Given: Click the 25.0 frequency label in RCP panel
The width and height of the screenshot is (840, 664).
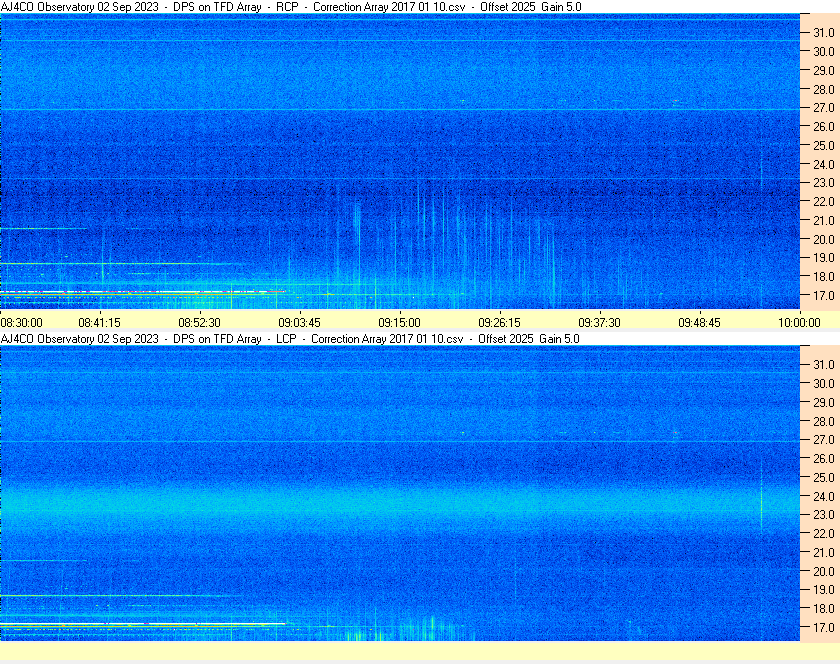Looking at the screenshot, I should click(824, 145).
